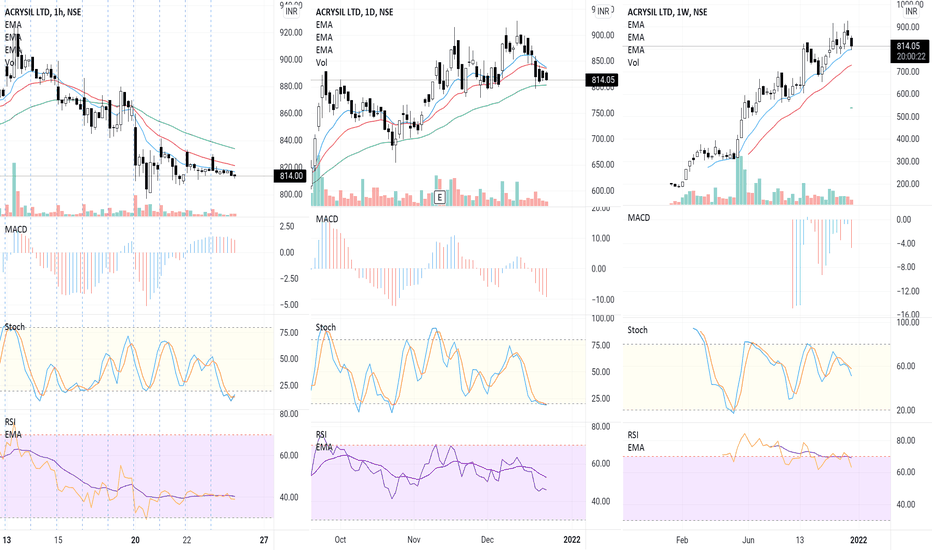Select the Vol legend on the 1h chart

pyautogui.click(x=10, y=62)
